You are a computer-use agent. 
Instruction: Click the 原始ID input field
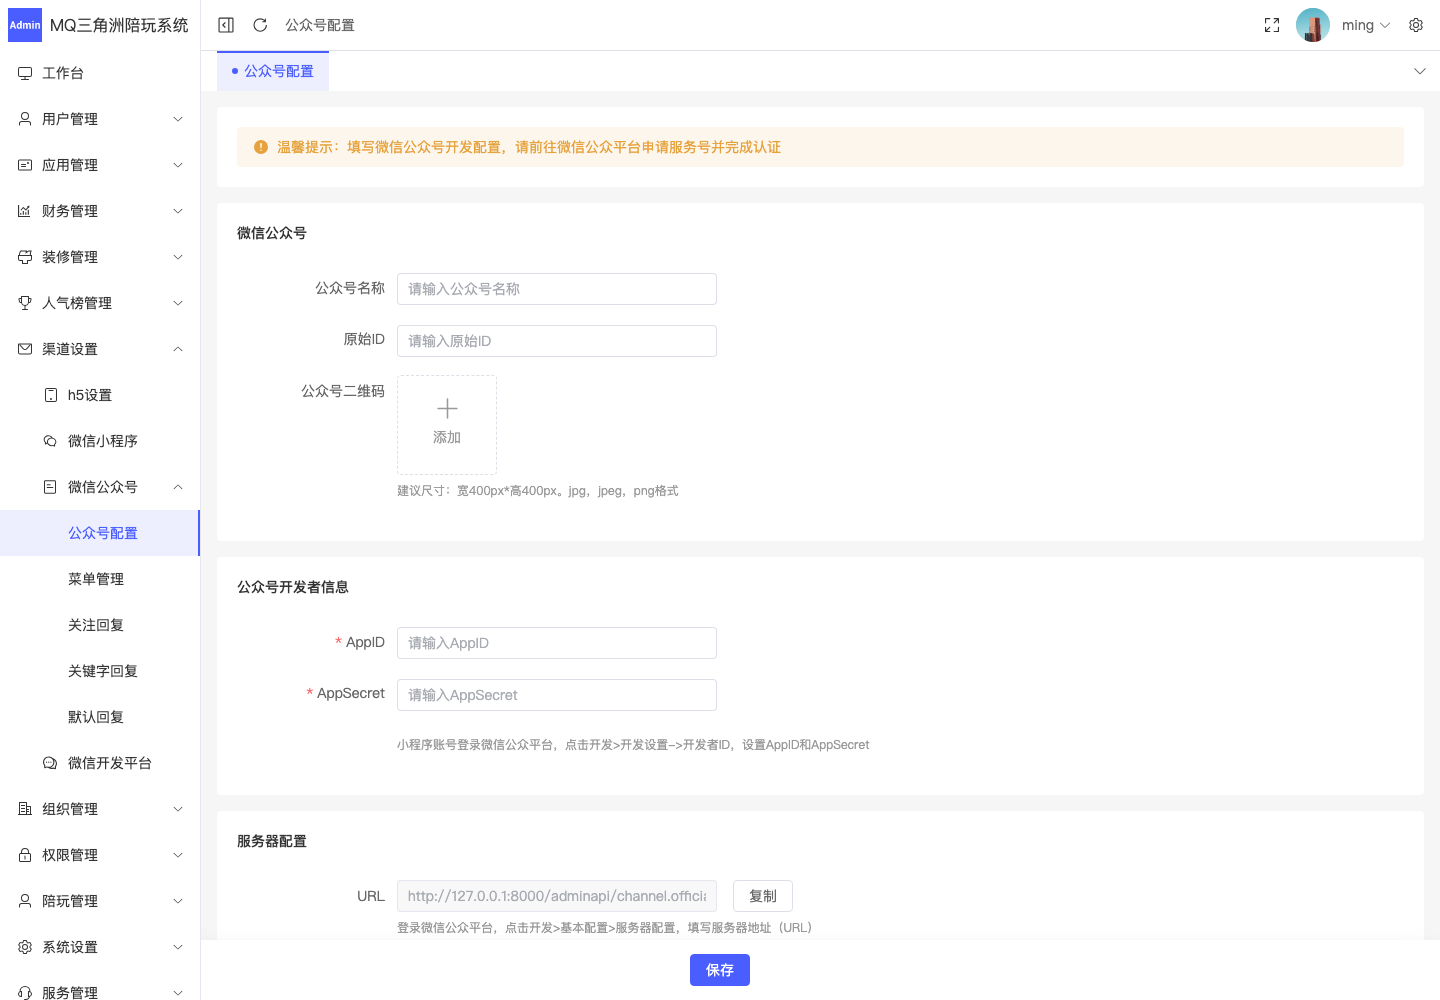[x=557, y=341]
